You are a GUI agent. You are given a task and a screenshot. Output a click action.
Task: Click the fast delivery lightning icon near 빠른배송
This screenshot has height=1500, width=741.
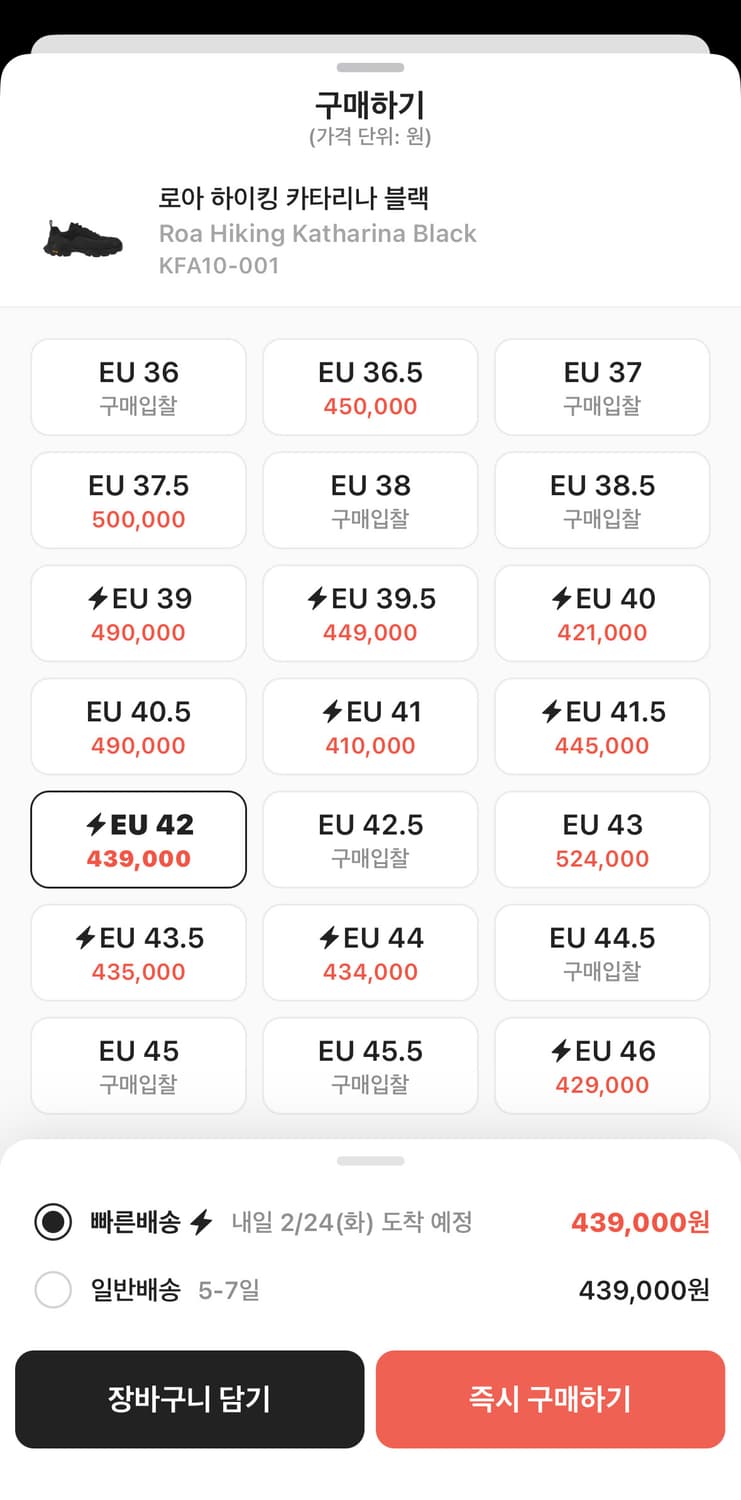coord(201,1222)
